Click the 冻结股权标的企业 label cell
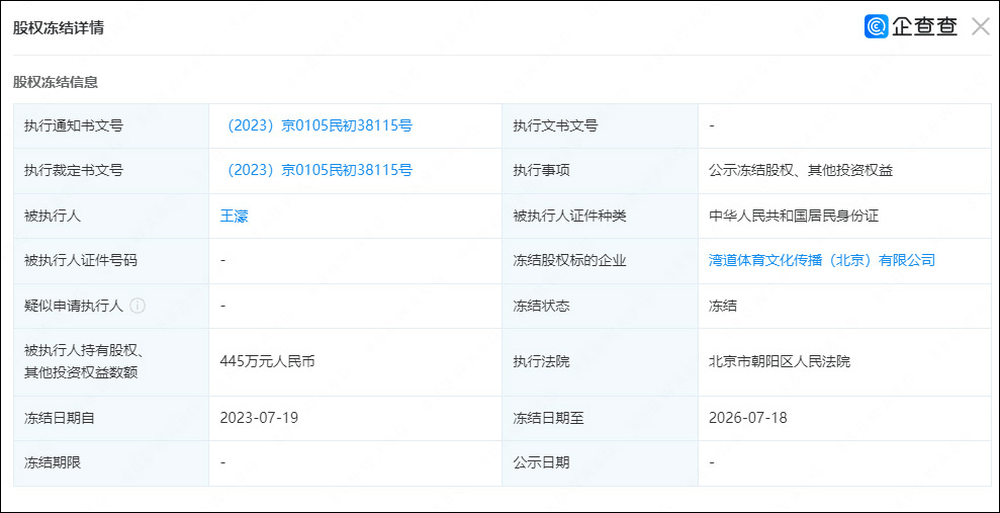Screen dimensions: 1000x513 (x=600, y=260)
